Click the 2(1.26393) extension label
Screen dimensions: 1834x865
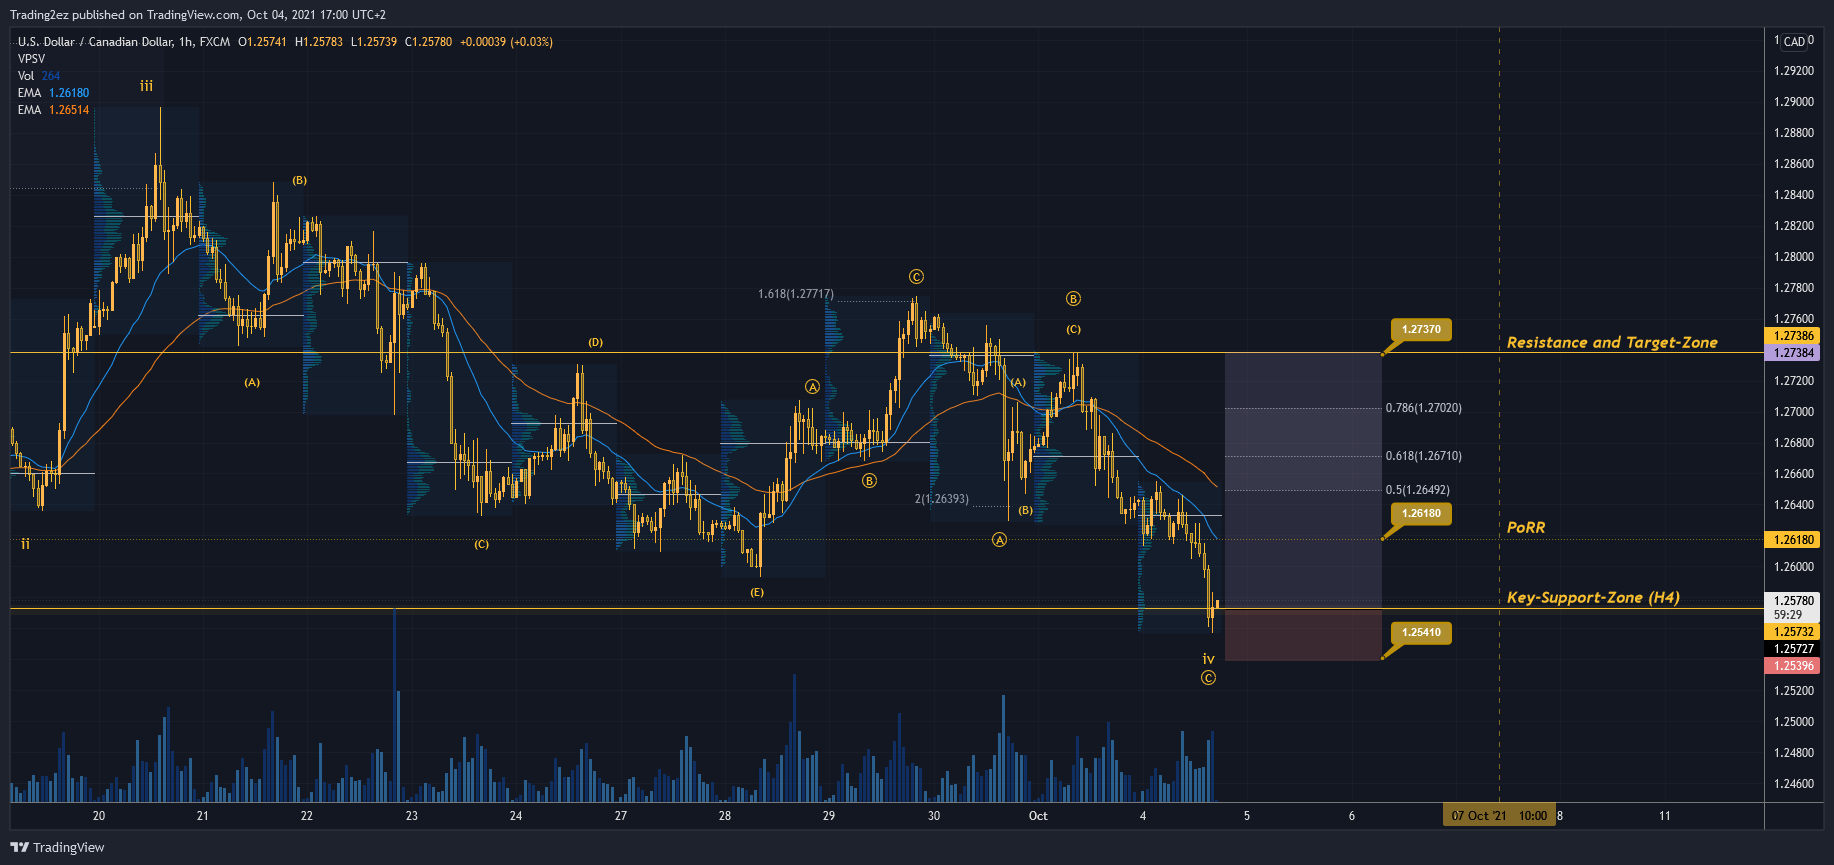click(x=942, y=498)
